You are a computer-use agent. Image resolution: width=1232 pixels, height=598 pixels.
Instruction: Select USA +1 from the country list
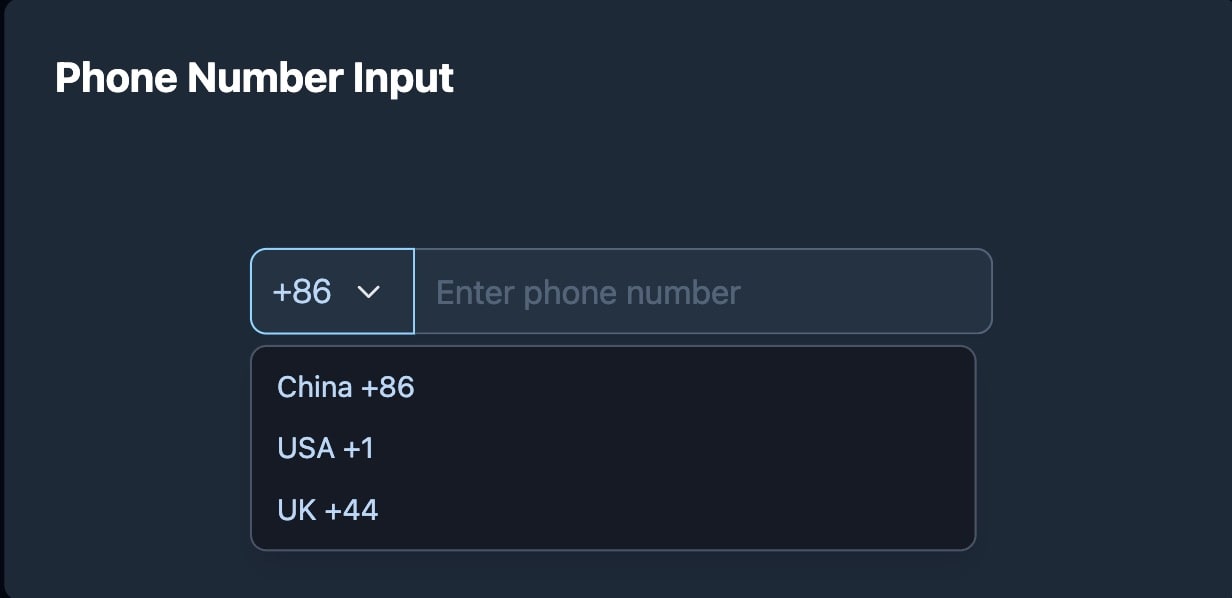(324, 448)
